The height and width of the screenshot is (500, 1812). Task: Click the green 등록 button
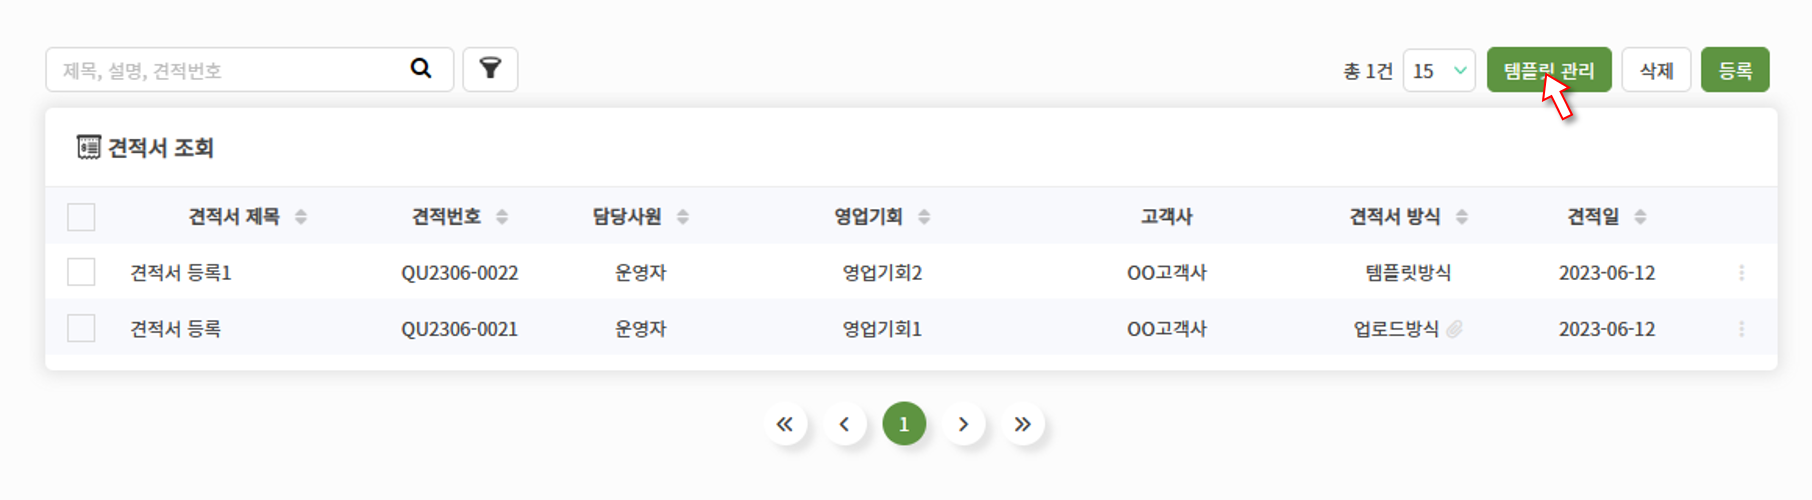coord(1735,70)
